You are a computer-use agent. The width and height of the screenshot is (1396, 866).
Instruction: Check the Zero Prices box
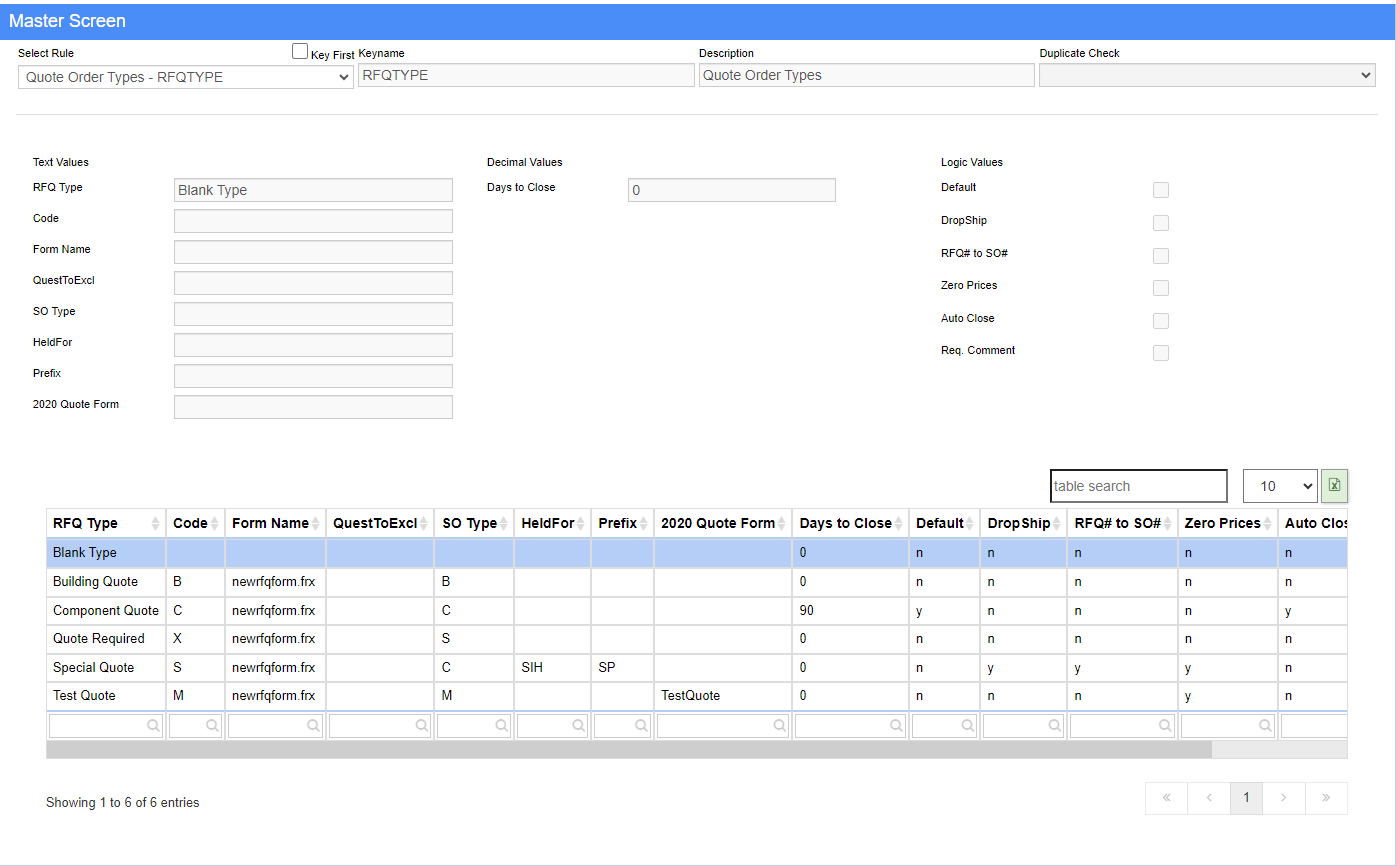point(1161,288)
